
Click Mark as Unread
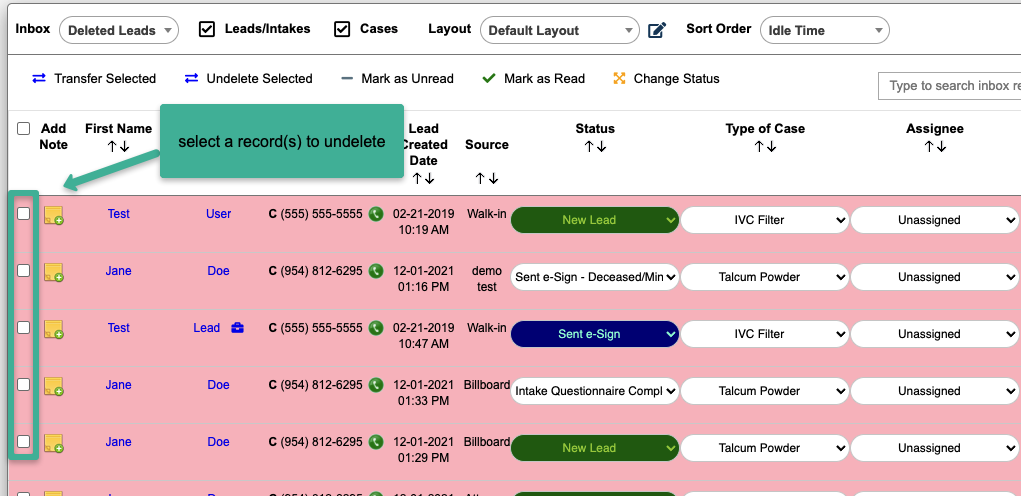pyautogui.click(x=398, y=79)
